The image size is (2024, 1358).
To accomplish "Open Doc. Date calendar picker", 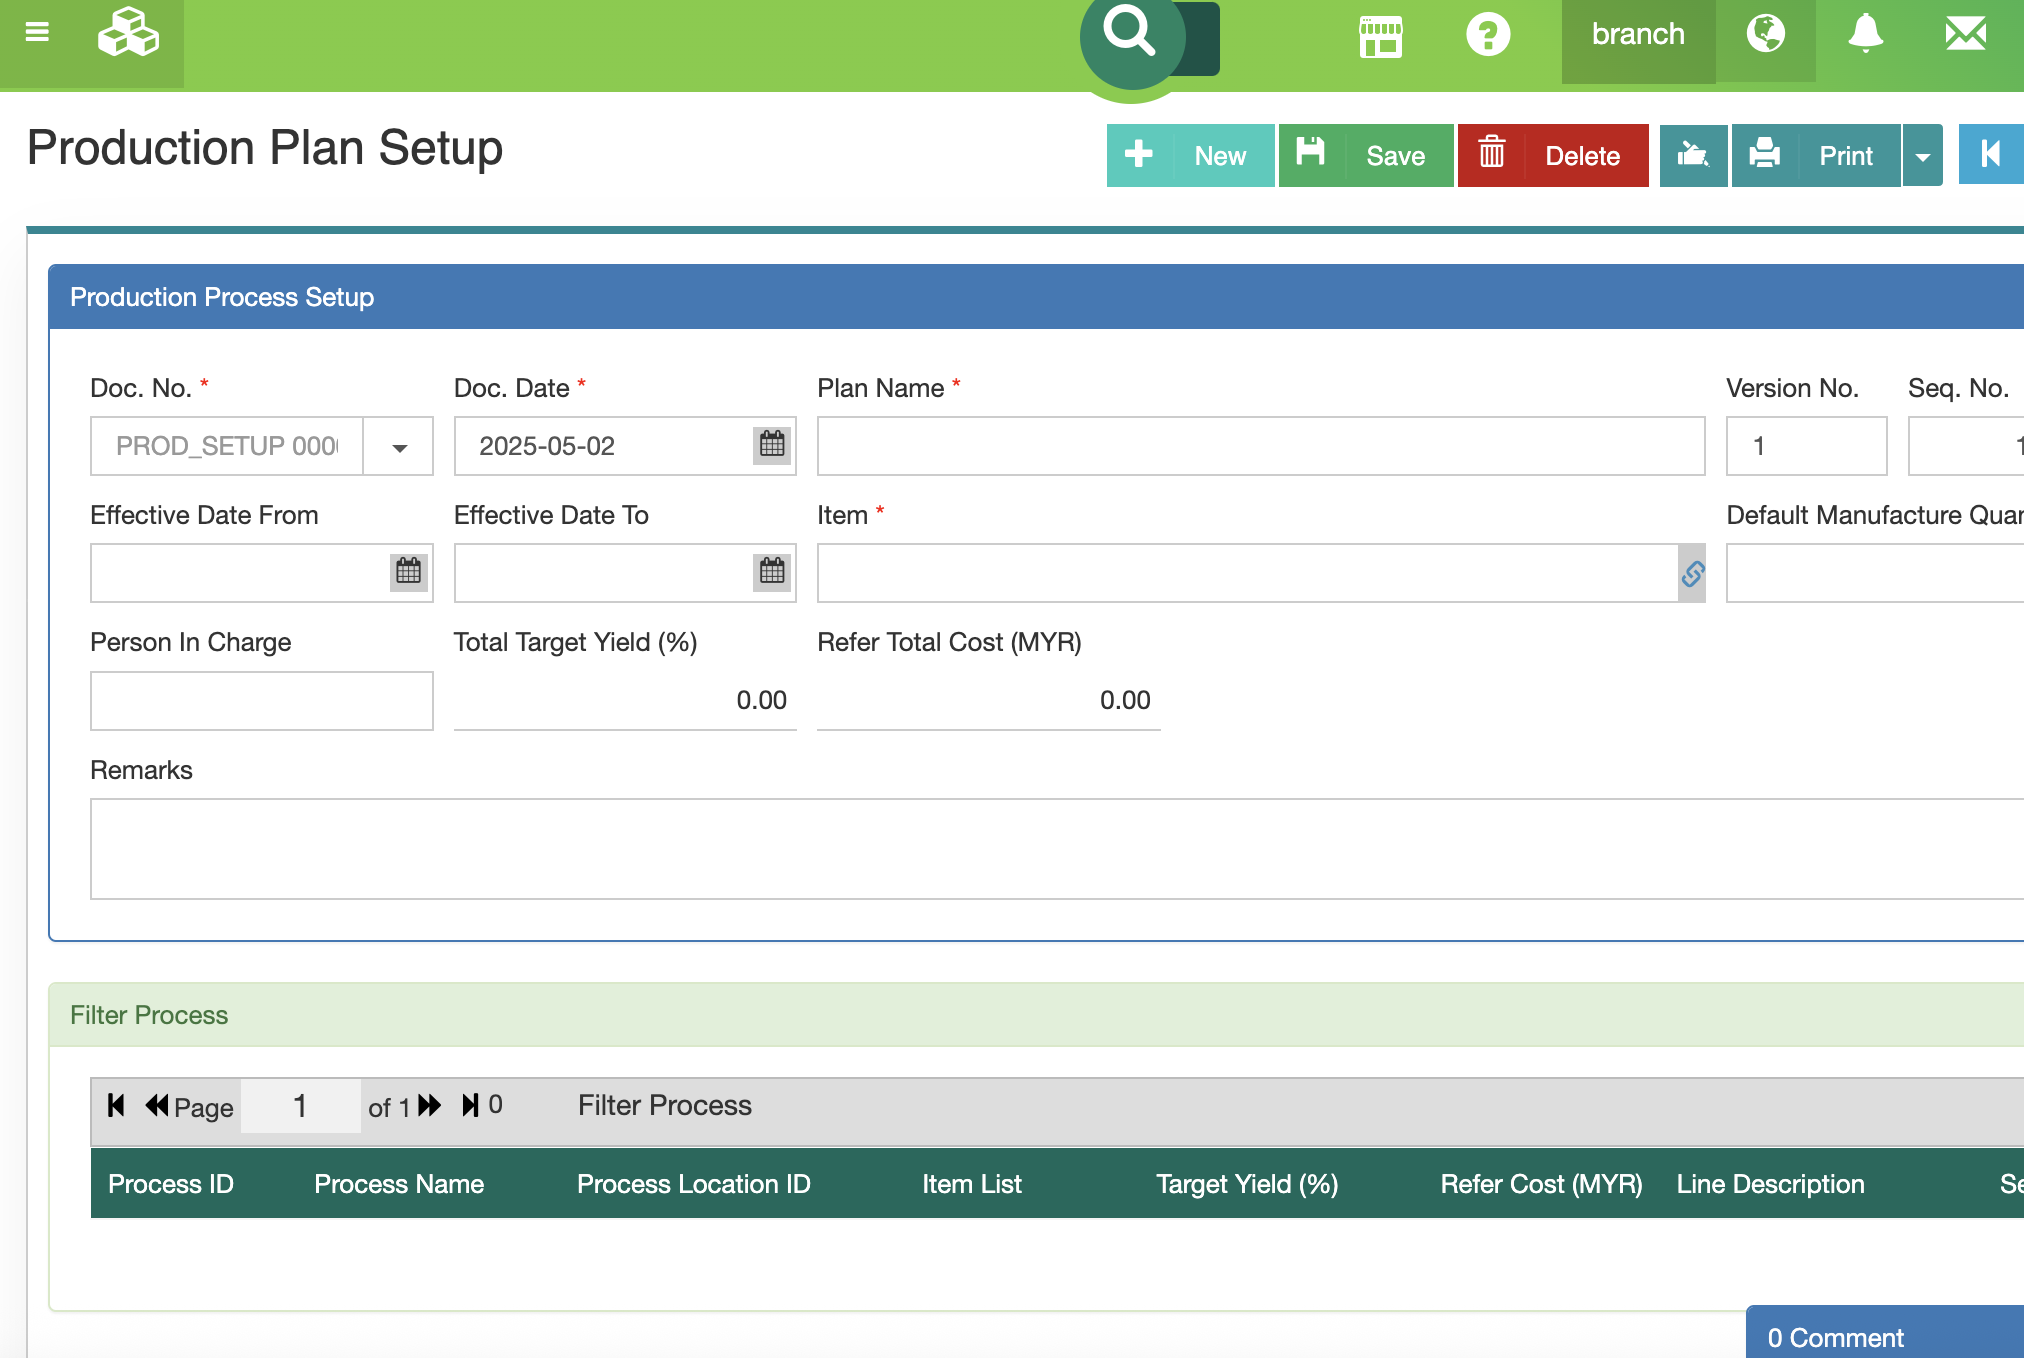I will [x=772, y=444].
